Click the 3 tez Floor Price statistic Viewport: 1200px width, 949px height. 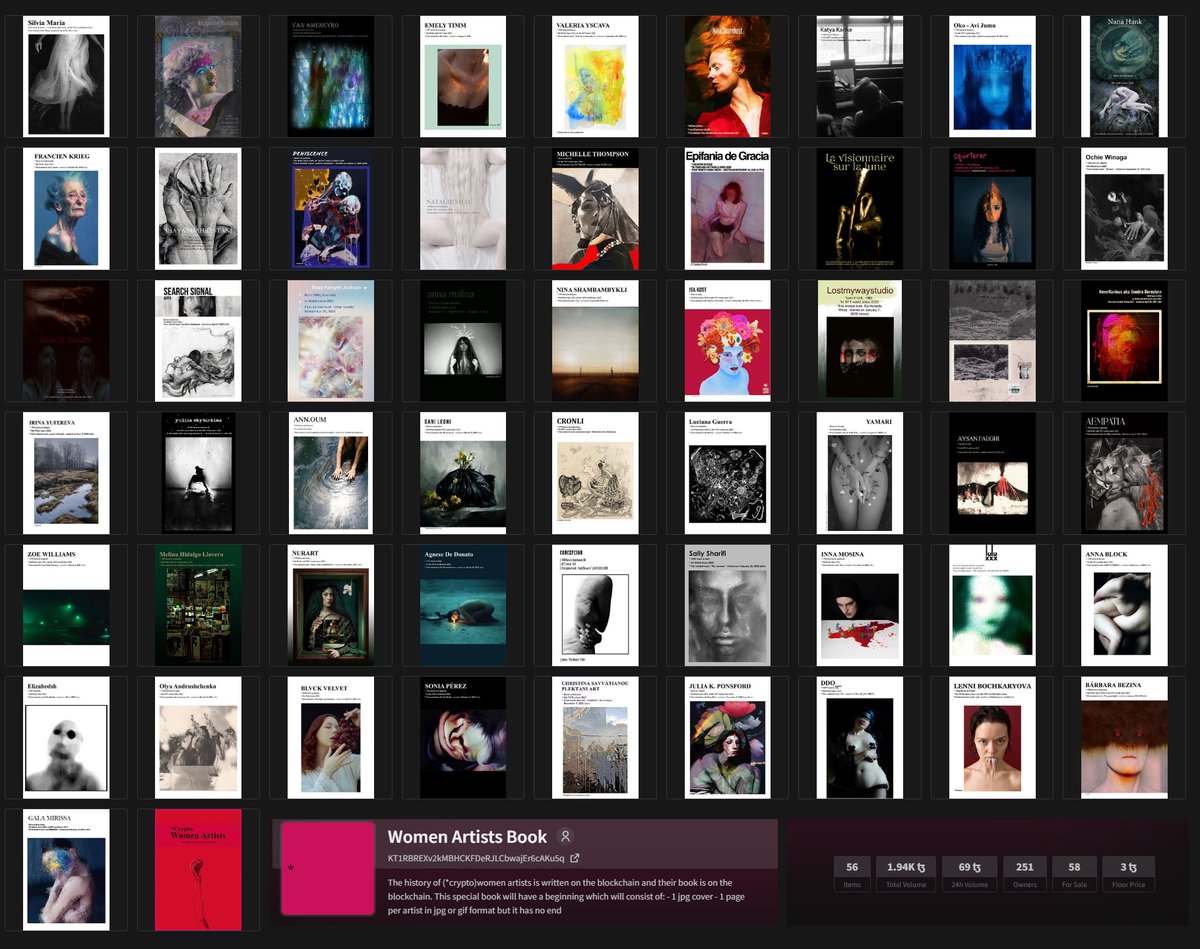click(x=1128, y=873)
